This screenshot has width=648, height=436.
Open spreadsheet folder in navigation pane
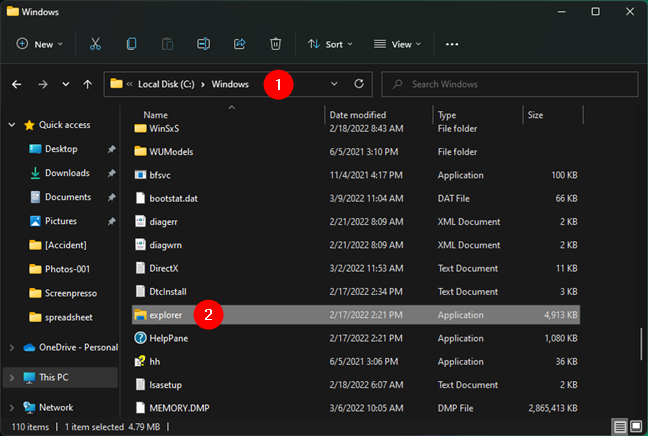pyautogui.click(x=69, y=317)
